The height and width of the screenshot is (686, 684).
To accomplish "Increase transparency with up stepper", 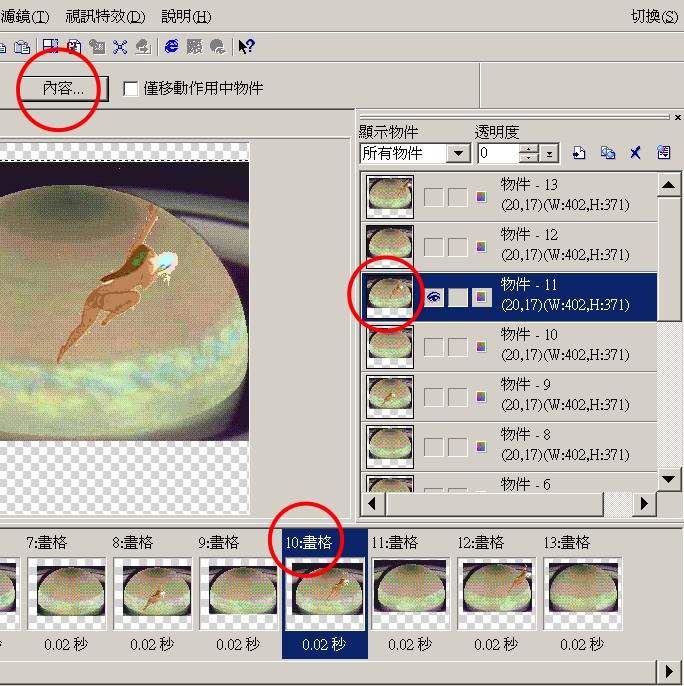I will tap(529, 149).
